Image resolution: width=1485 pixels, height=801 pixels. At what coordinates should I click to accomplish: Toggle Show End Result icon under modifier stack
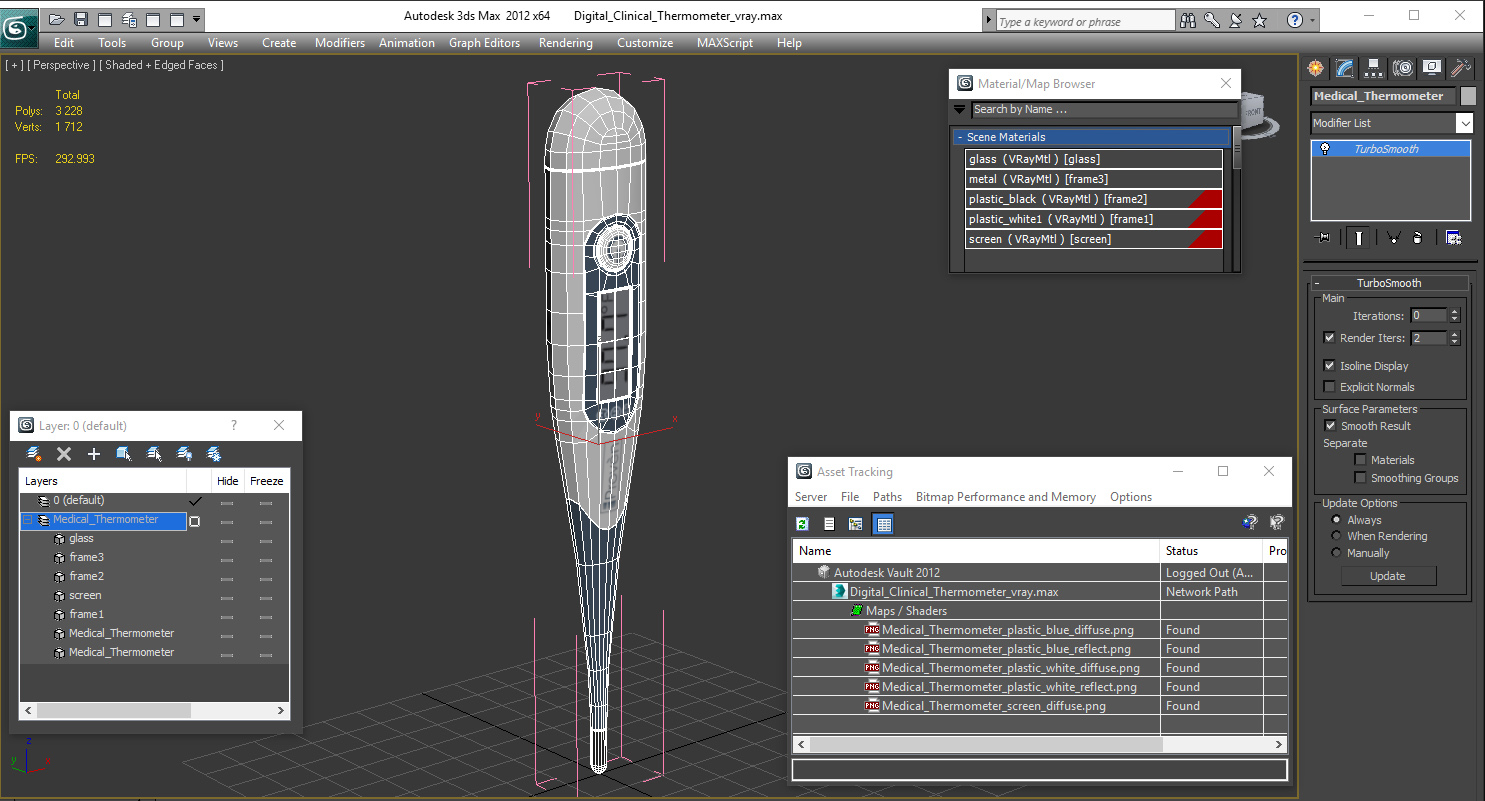tap(1358, 237)
